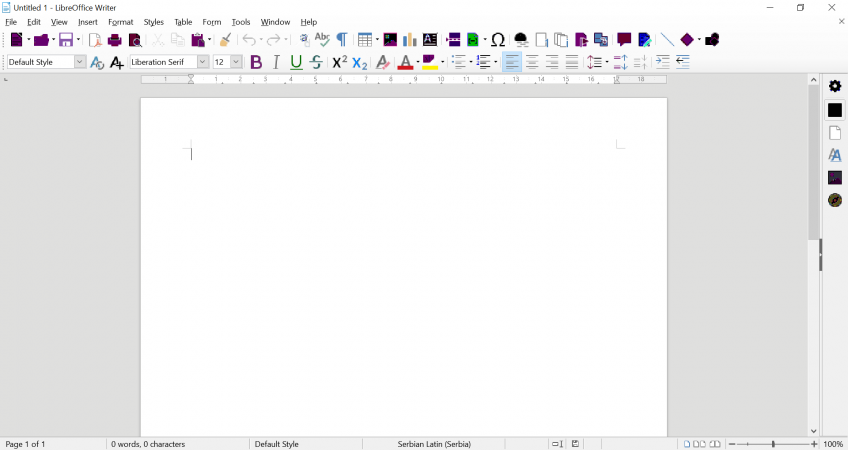This screenshot has height=450, width=848.
Task: Insert a page break
Action: [453, 39]
